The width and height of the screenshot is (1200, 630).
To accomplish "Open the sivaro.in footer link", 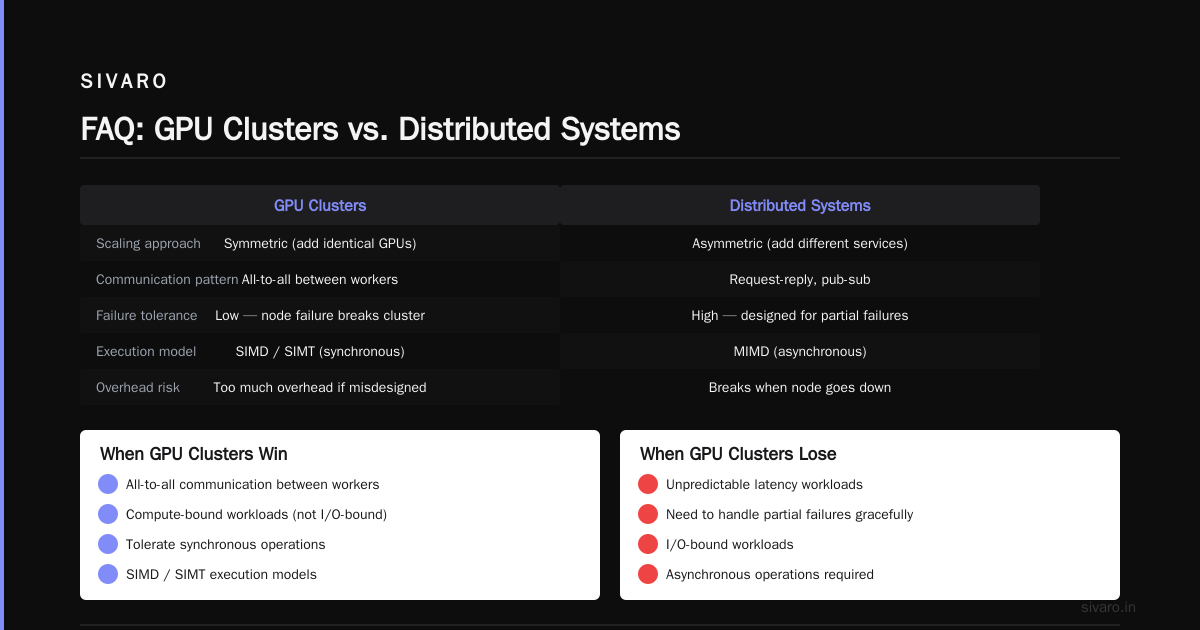I will [1109, 607].
